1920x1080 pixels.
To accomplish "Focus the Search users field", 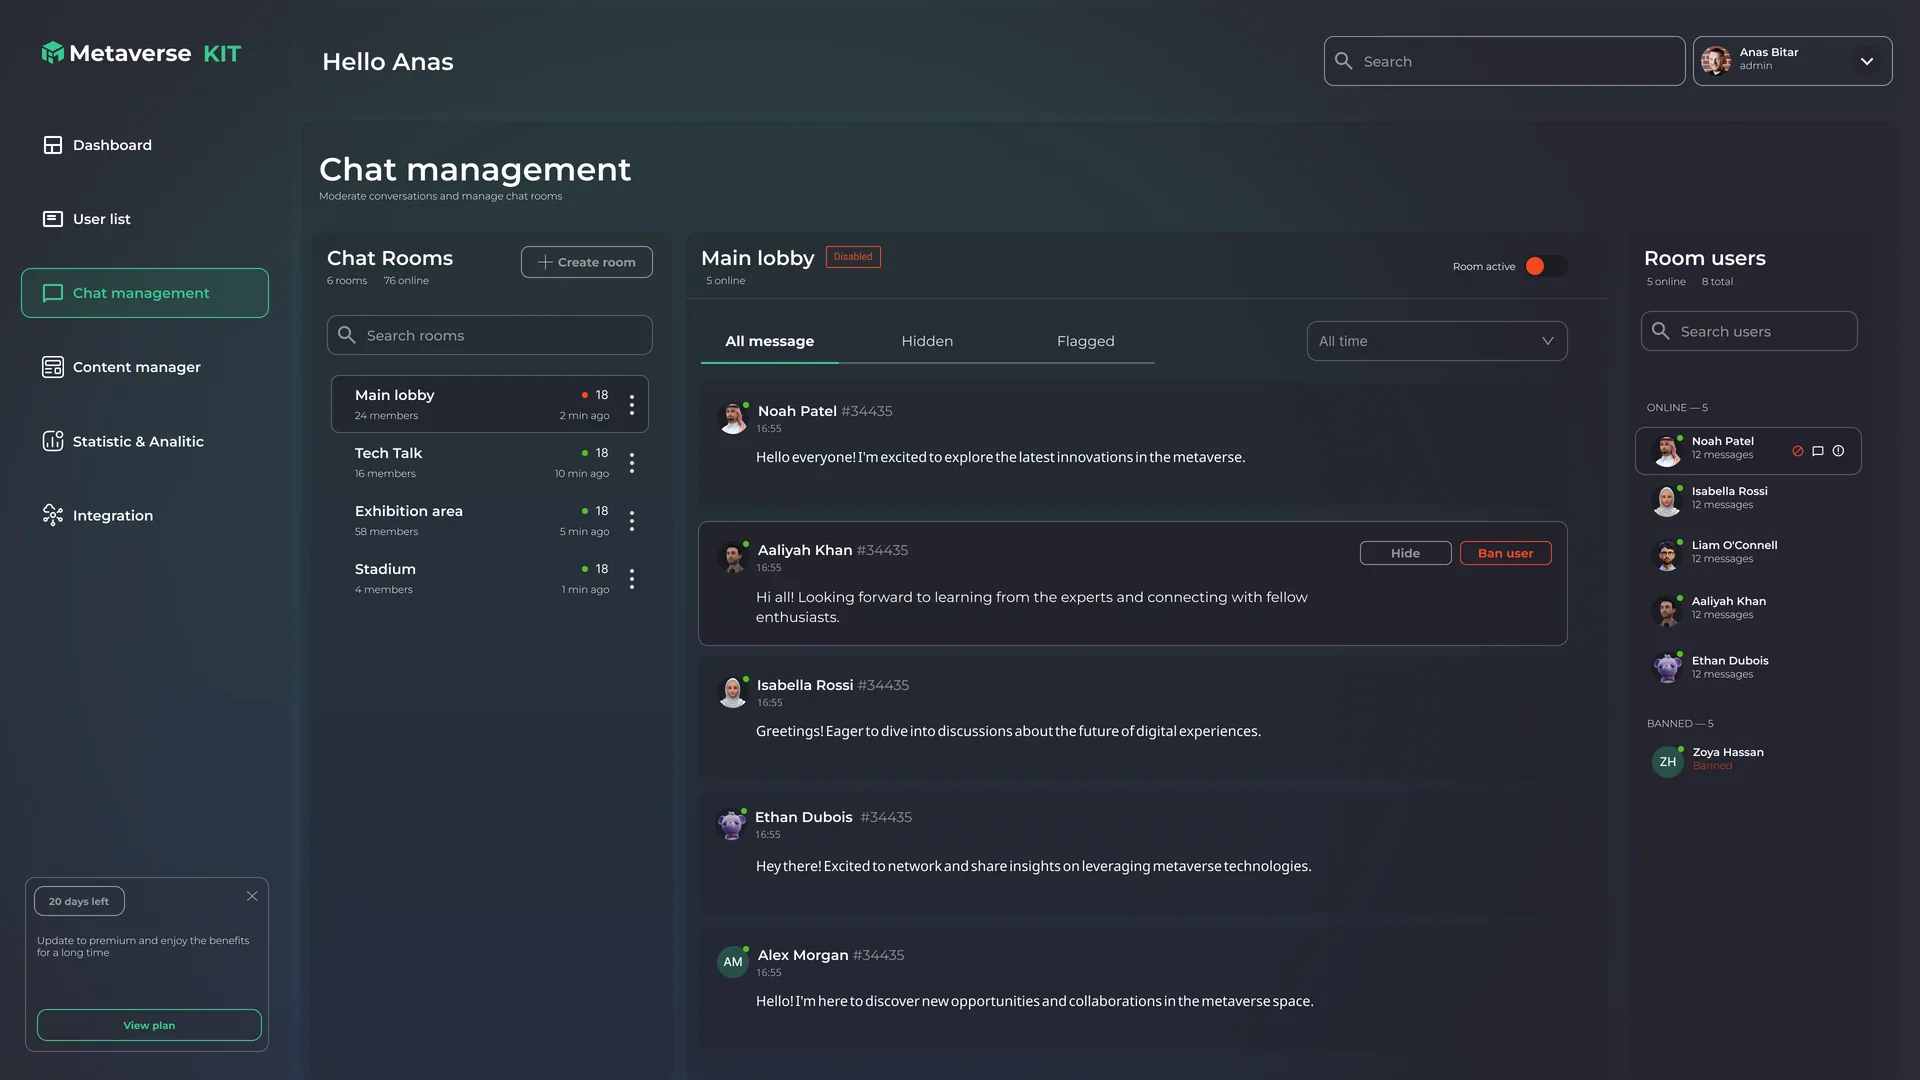I will click(1748, 331).
